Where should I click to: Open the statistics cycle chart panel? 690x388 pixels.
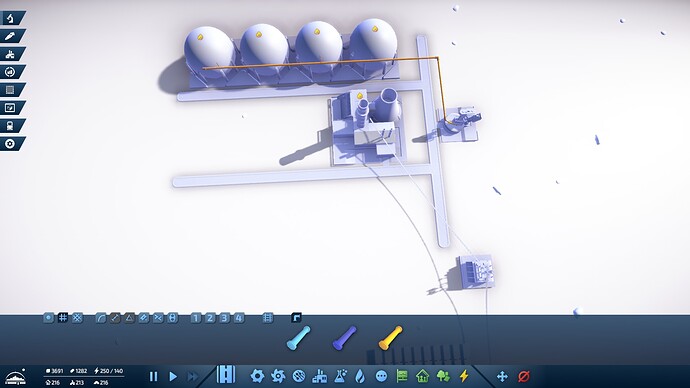coord(11,72)
